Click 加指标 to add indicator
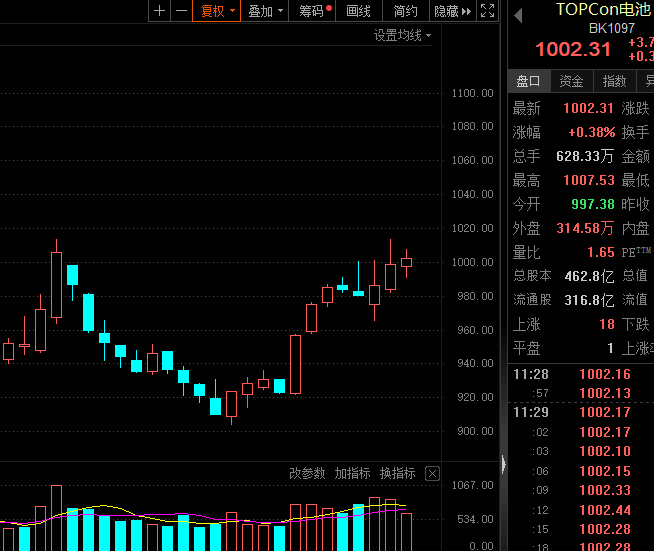This screenshot has height=551, width=654. [352, 473]
